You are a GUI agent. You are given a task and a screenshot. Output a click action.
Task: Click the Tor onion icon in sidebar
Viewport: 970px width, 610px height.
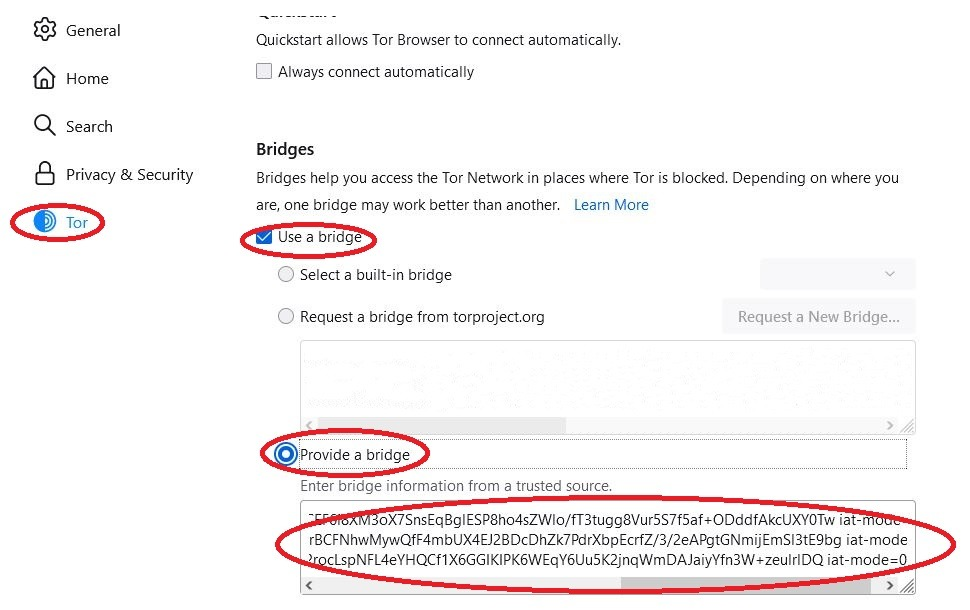(45, 222)
